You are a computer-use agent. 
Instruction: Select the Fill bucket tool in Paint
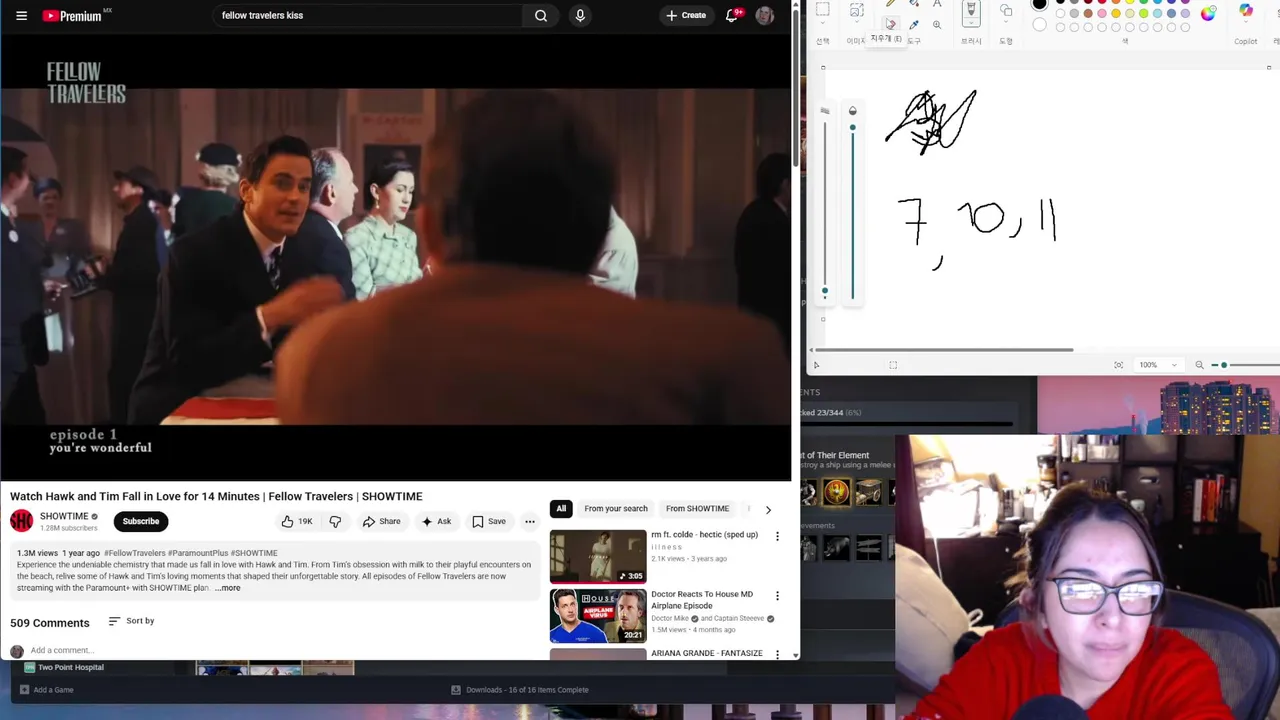pyautogui.click(x=914, y=4)
